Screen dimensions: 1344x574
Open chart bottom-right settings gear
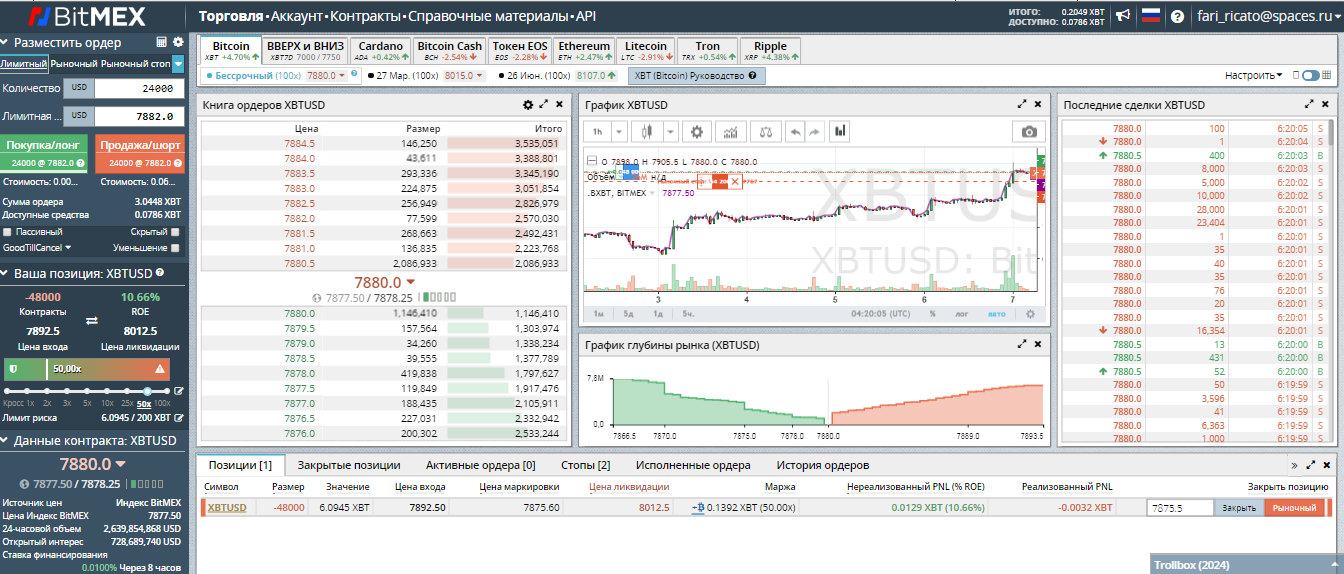[x=1030, y=313]
